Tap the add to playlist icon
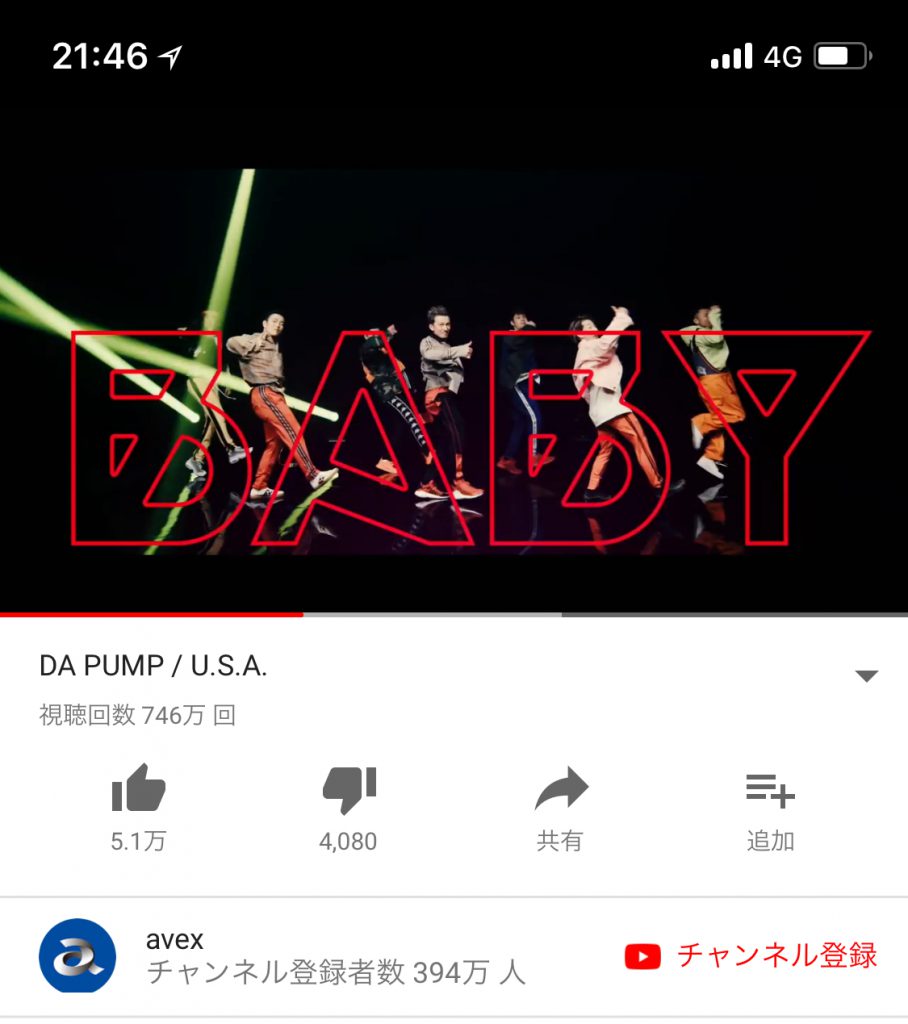 (770, 791)
